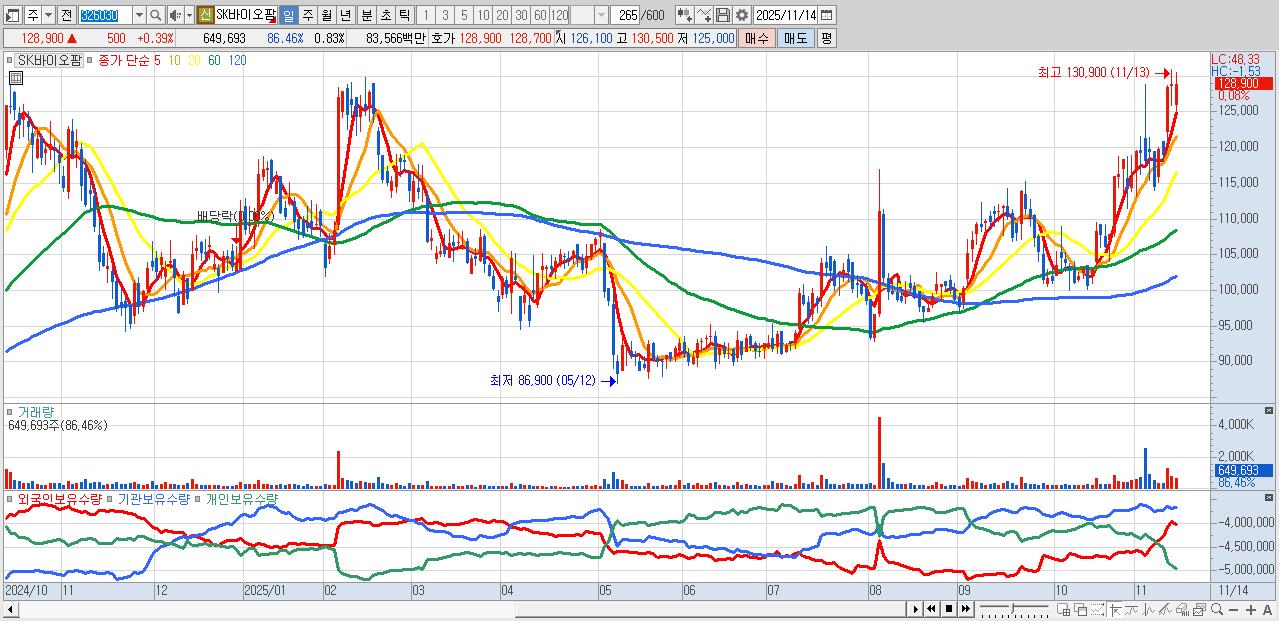This screenshot has width=1279, height=621.
Task: Open stock code history dropdown arrow
Action: pos(139,16)
